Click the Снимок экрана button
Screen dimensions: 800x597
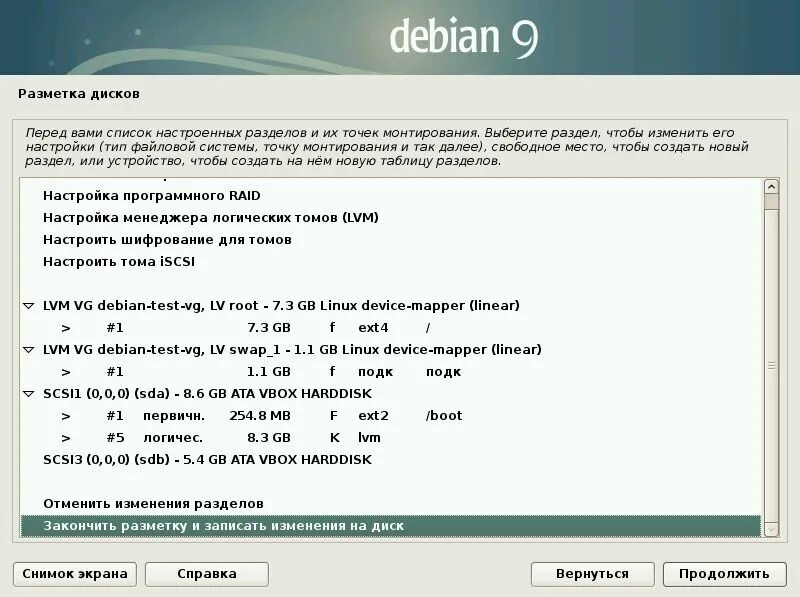75,574
